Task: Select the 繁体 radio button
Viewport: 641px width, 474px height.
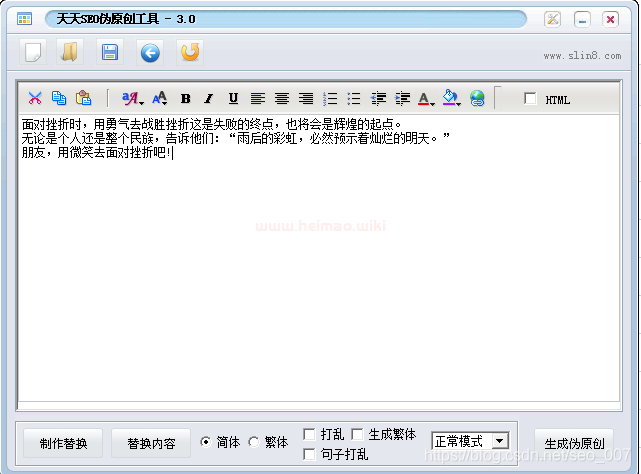Action: coord(253,442)
